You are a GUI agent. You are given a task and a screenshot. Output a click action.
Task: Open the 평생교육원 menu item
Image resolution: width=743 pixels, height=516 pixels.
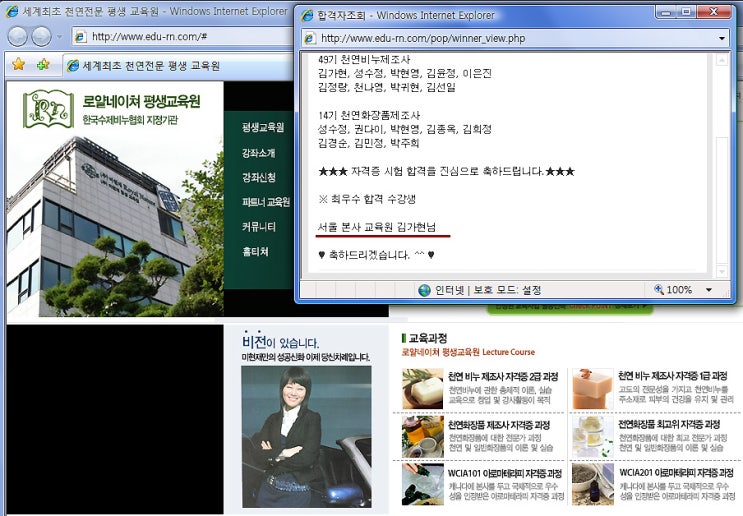[x=263, y=127]
